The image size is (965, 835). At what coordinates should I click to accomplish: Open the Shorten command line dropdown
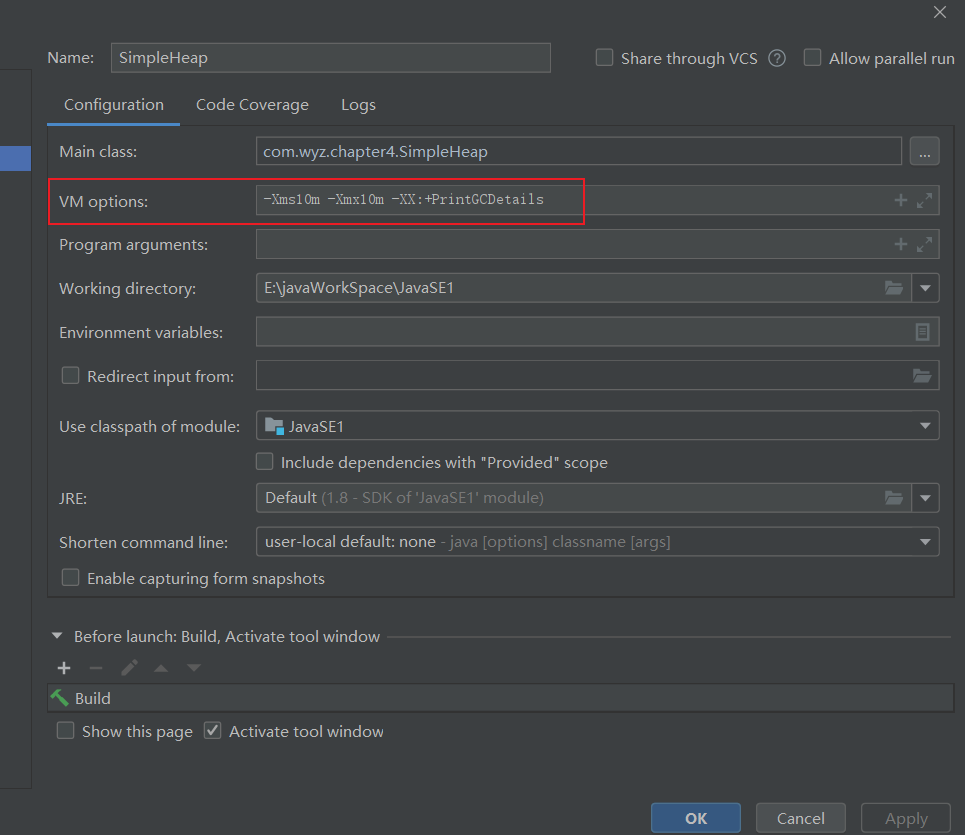pos(924,542)
